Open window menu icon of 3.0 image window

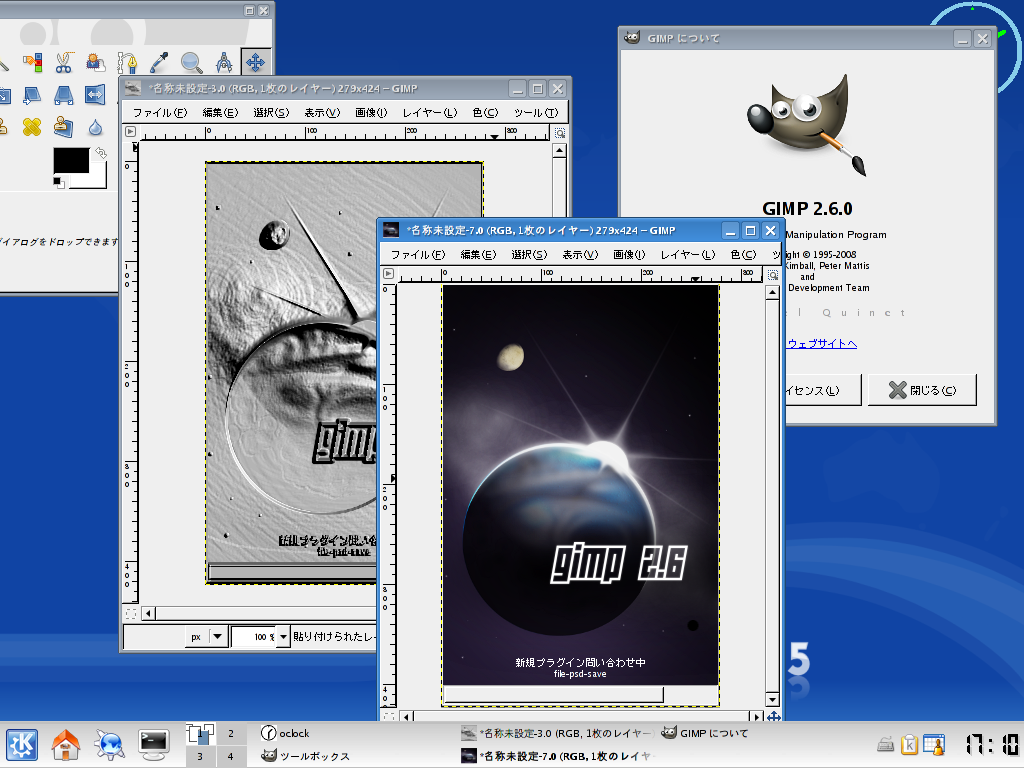click(x=133, y=88)
